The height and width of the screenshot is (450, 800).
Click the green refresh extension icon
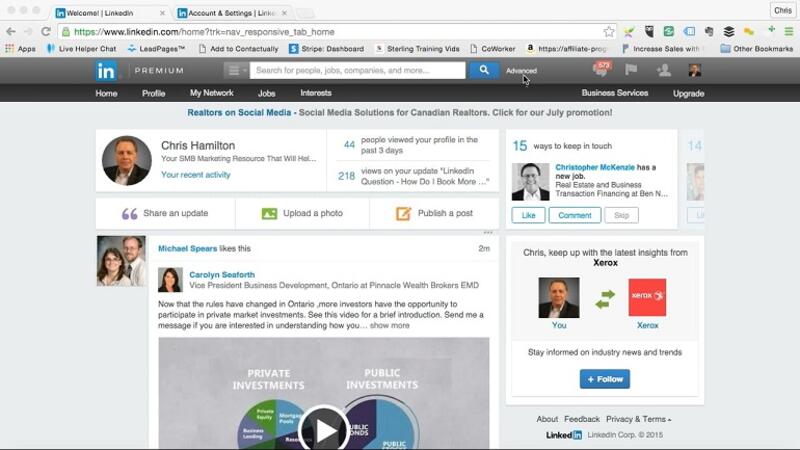pos(668,32)
